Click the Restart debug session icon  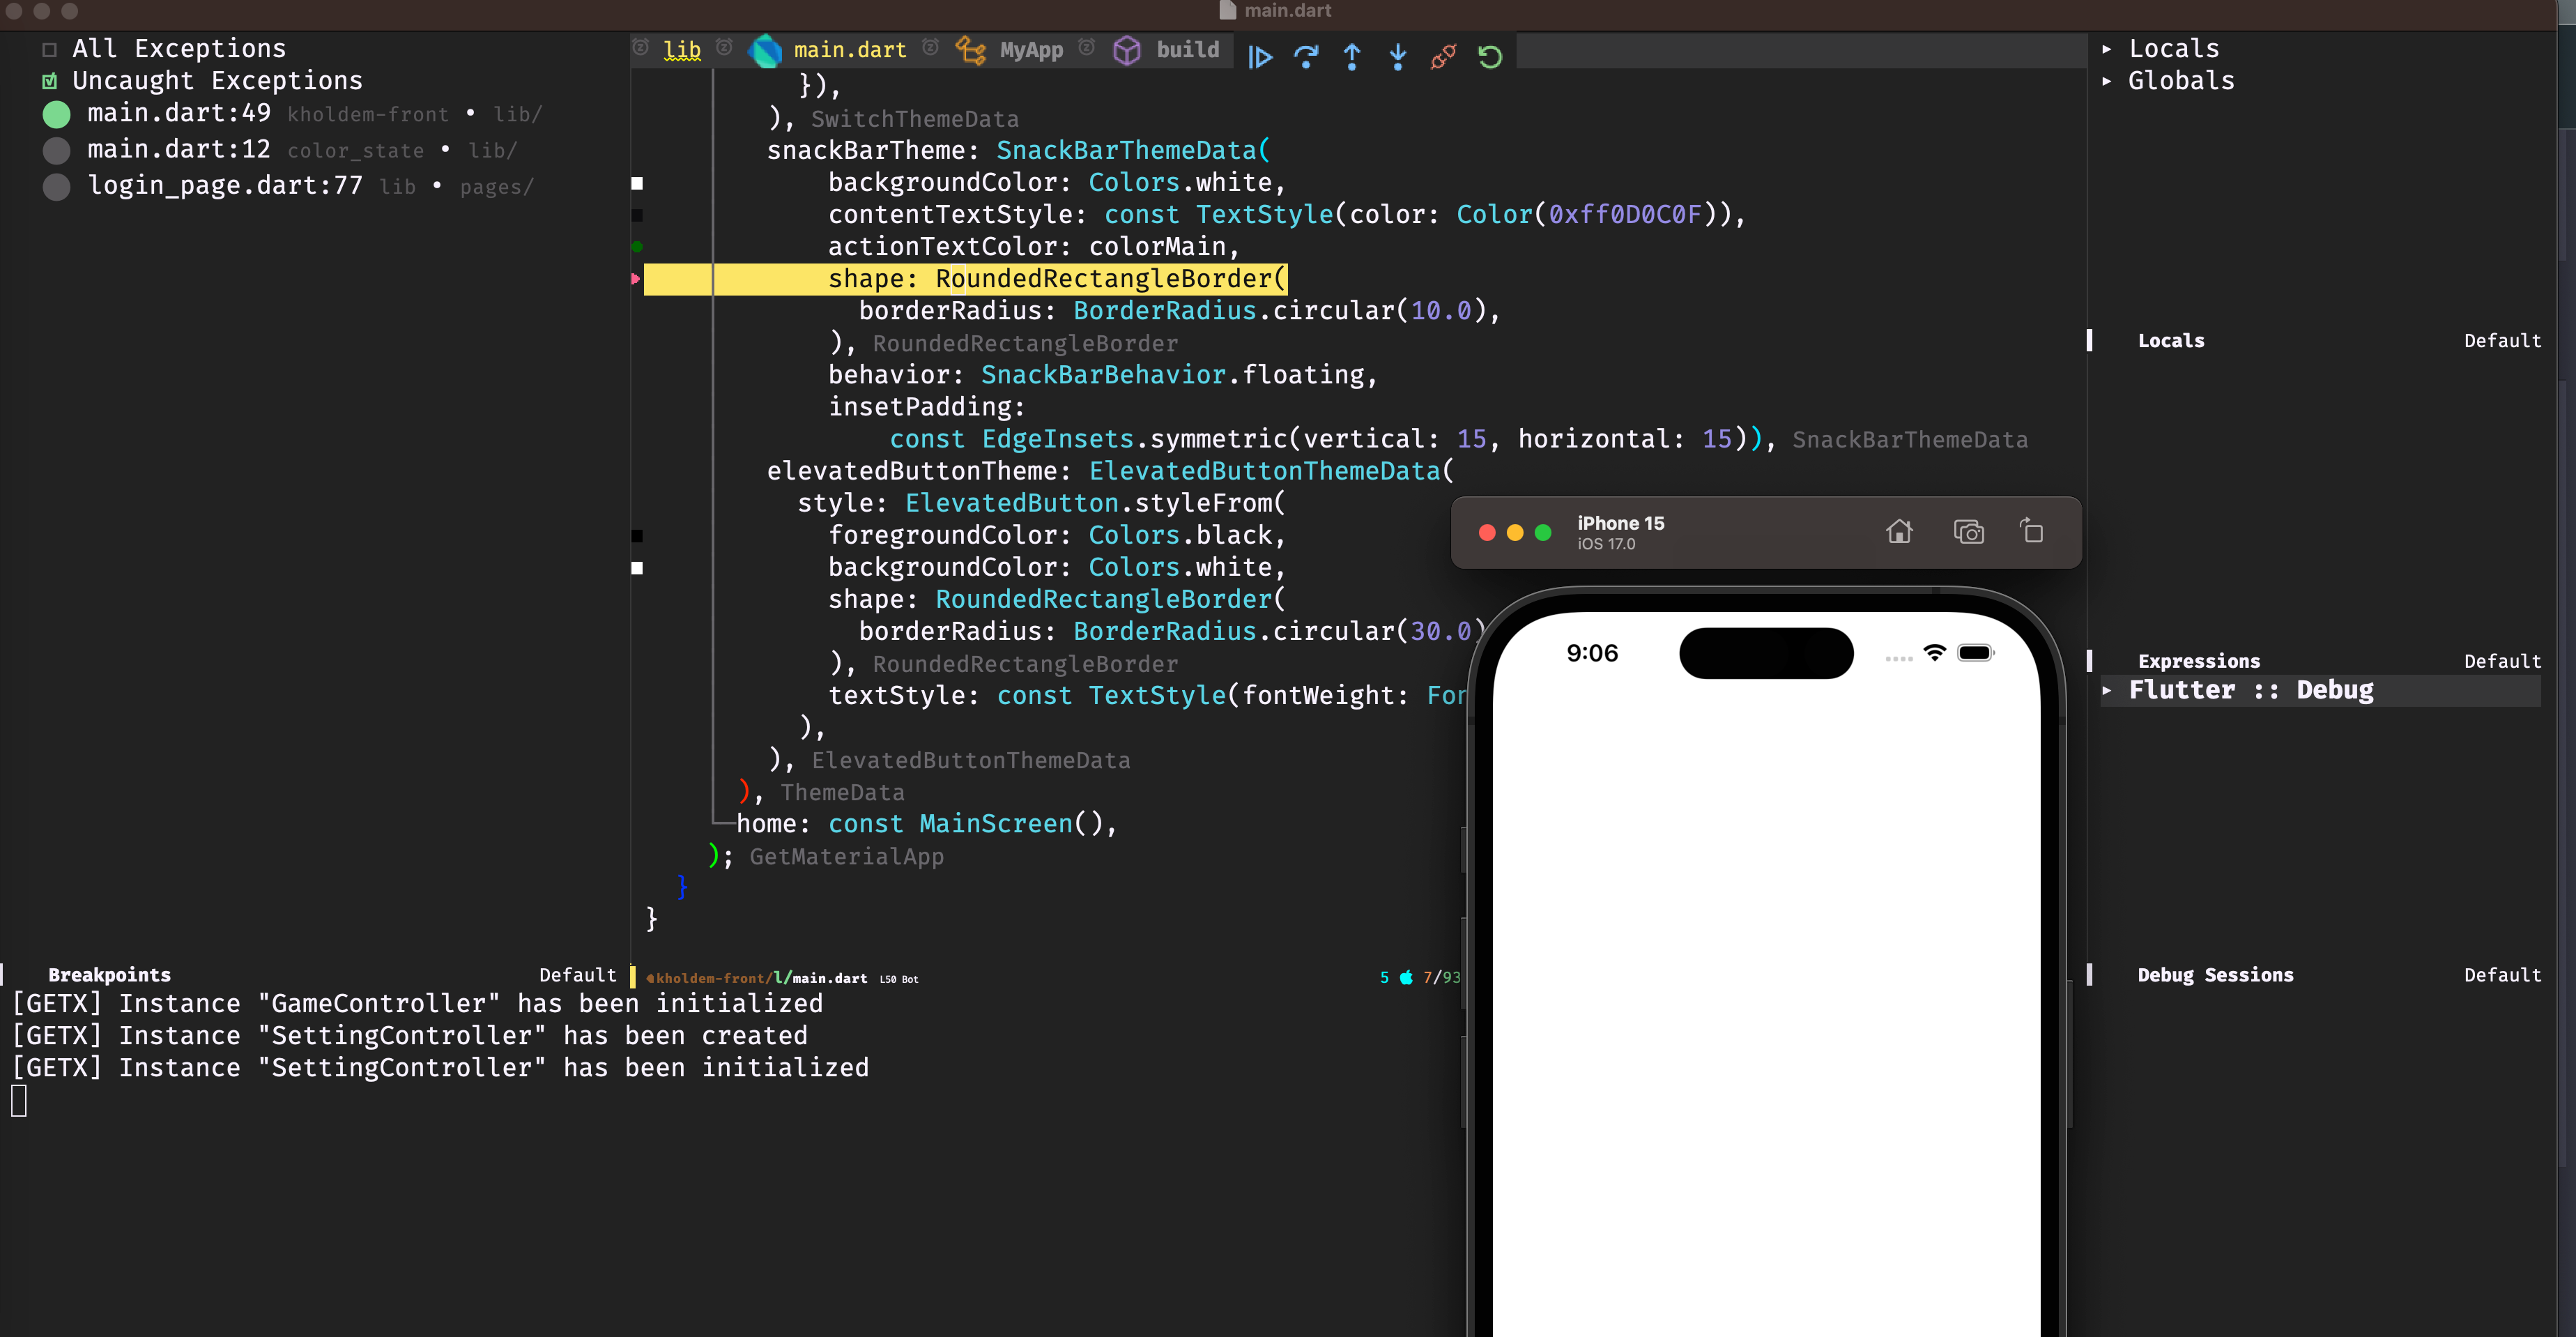1489,57
